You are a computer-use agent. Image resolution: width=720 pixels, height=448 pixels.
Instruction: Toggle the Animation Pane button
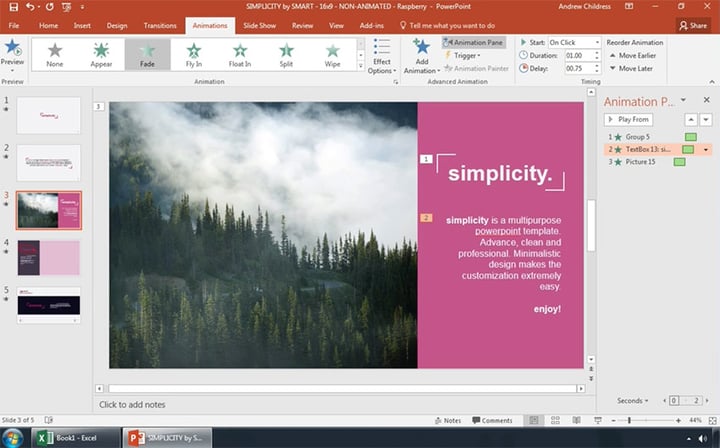click(474, 42)
